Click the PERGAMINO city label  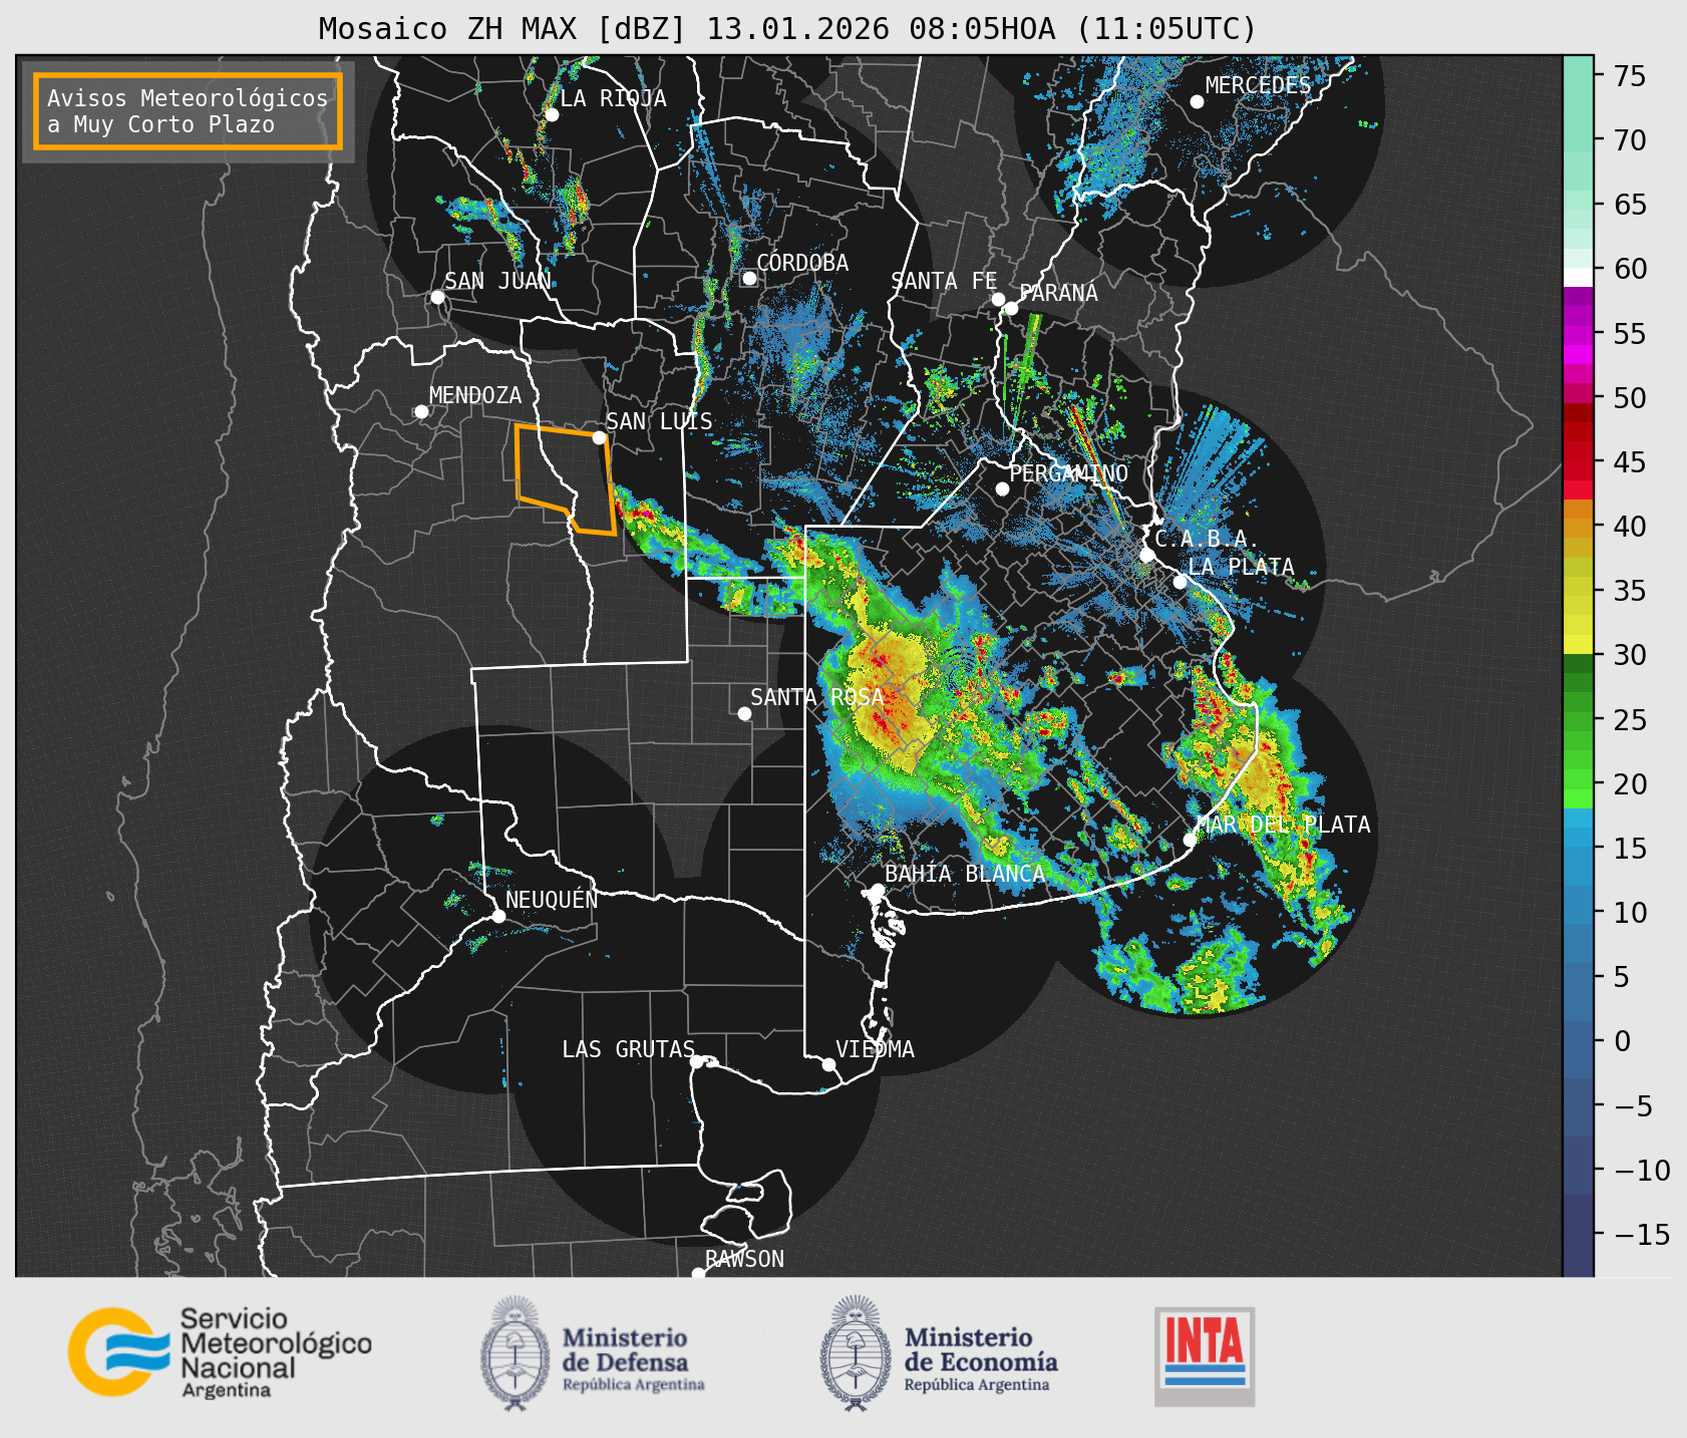click(x=1069, y=473)
